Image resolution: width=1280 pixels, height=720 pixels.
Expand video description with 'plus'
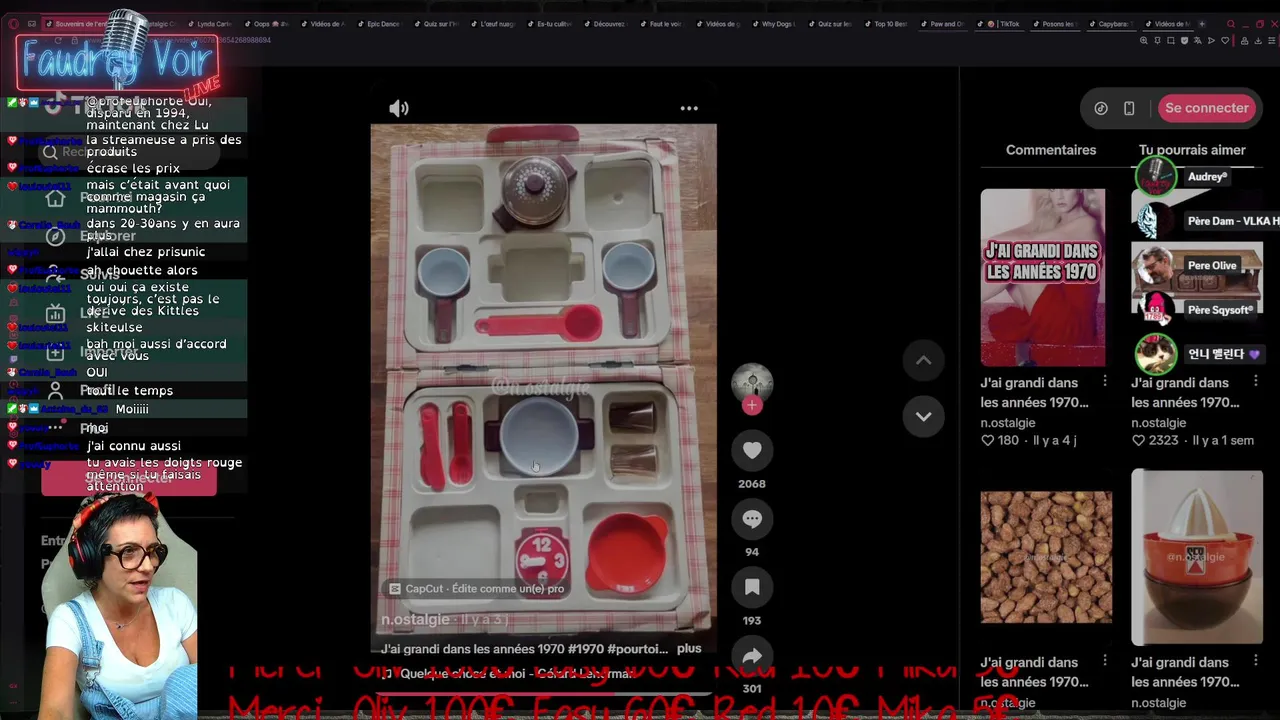689,648
